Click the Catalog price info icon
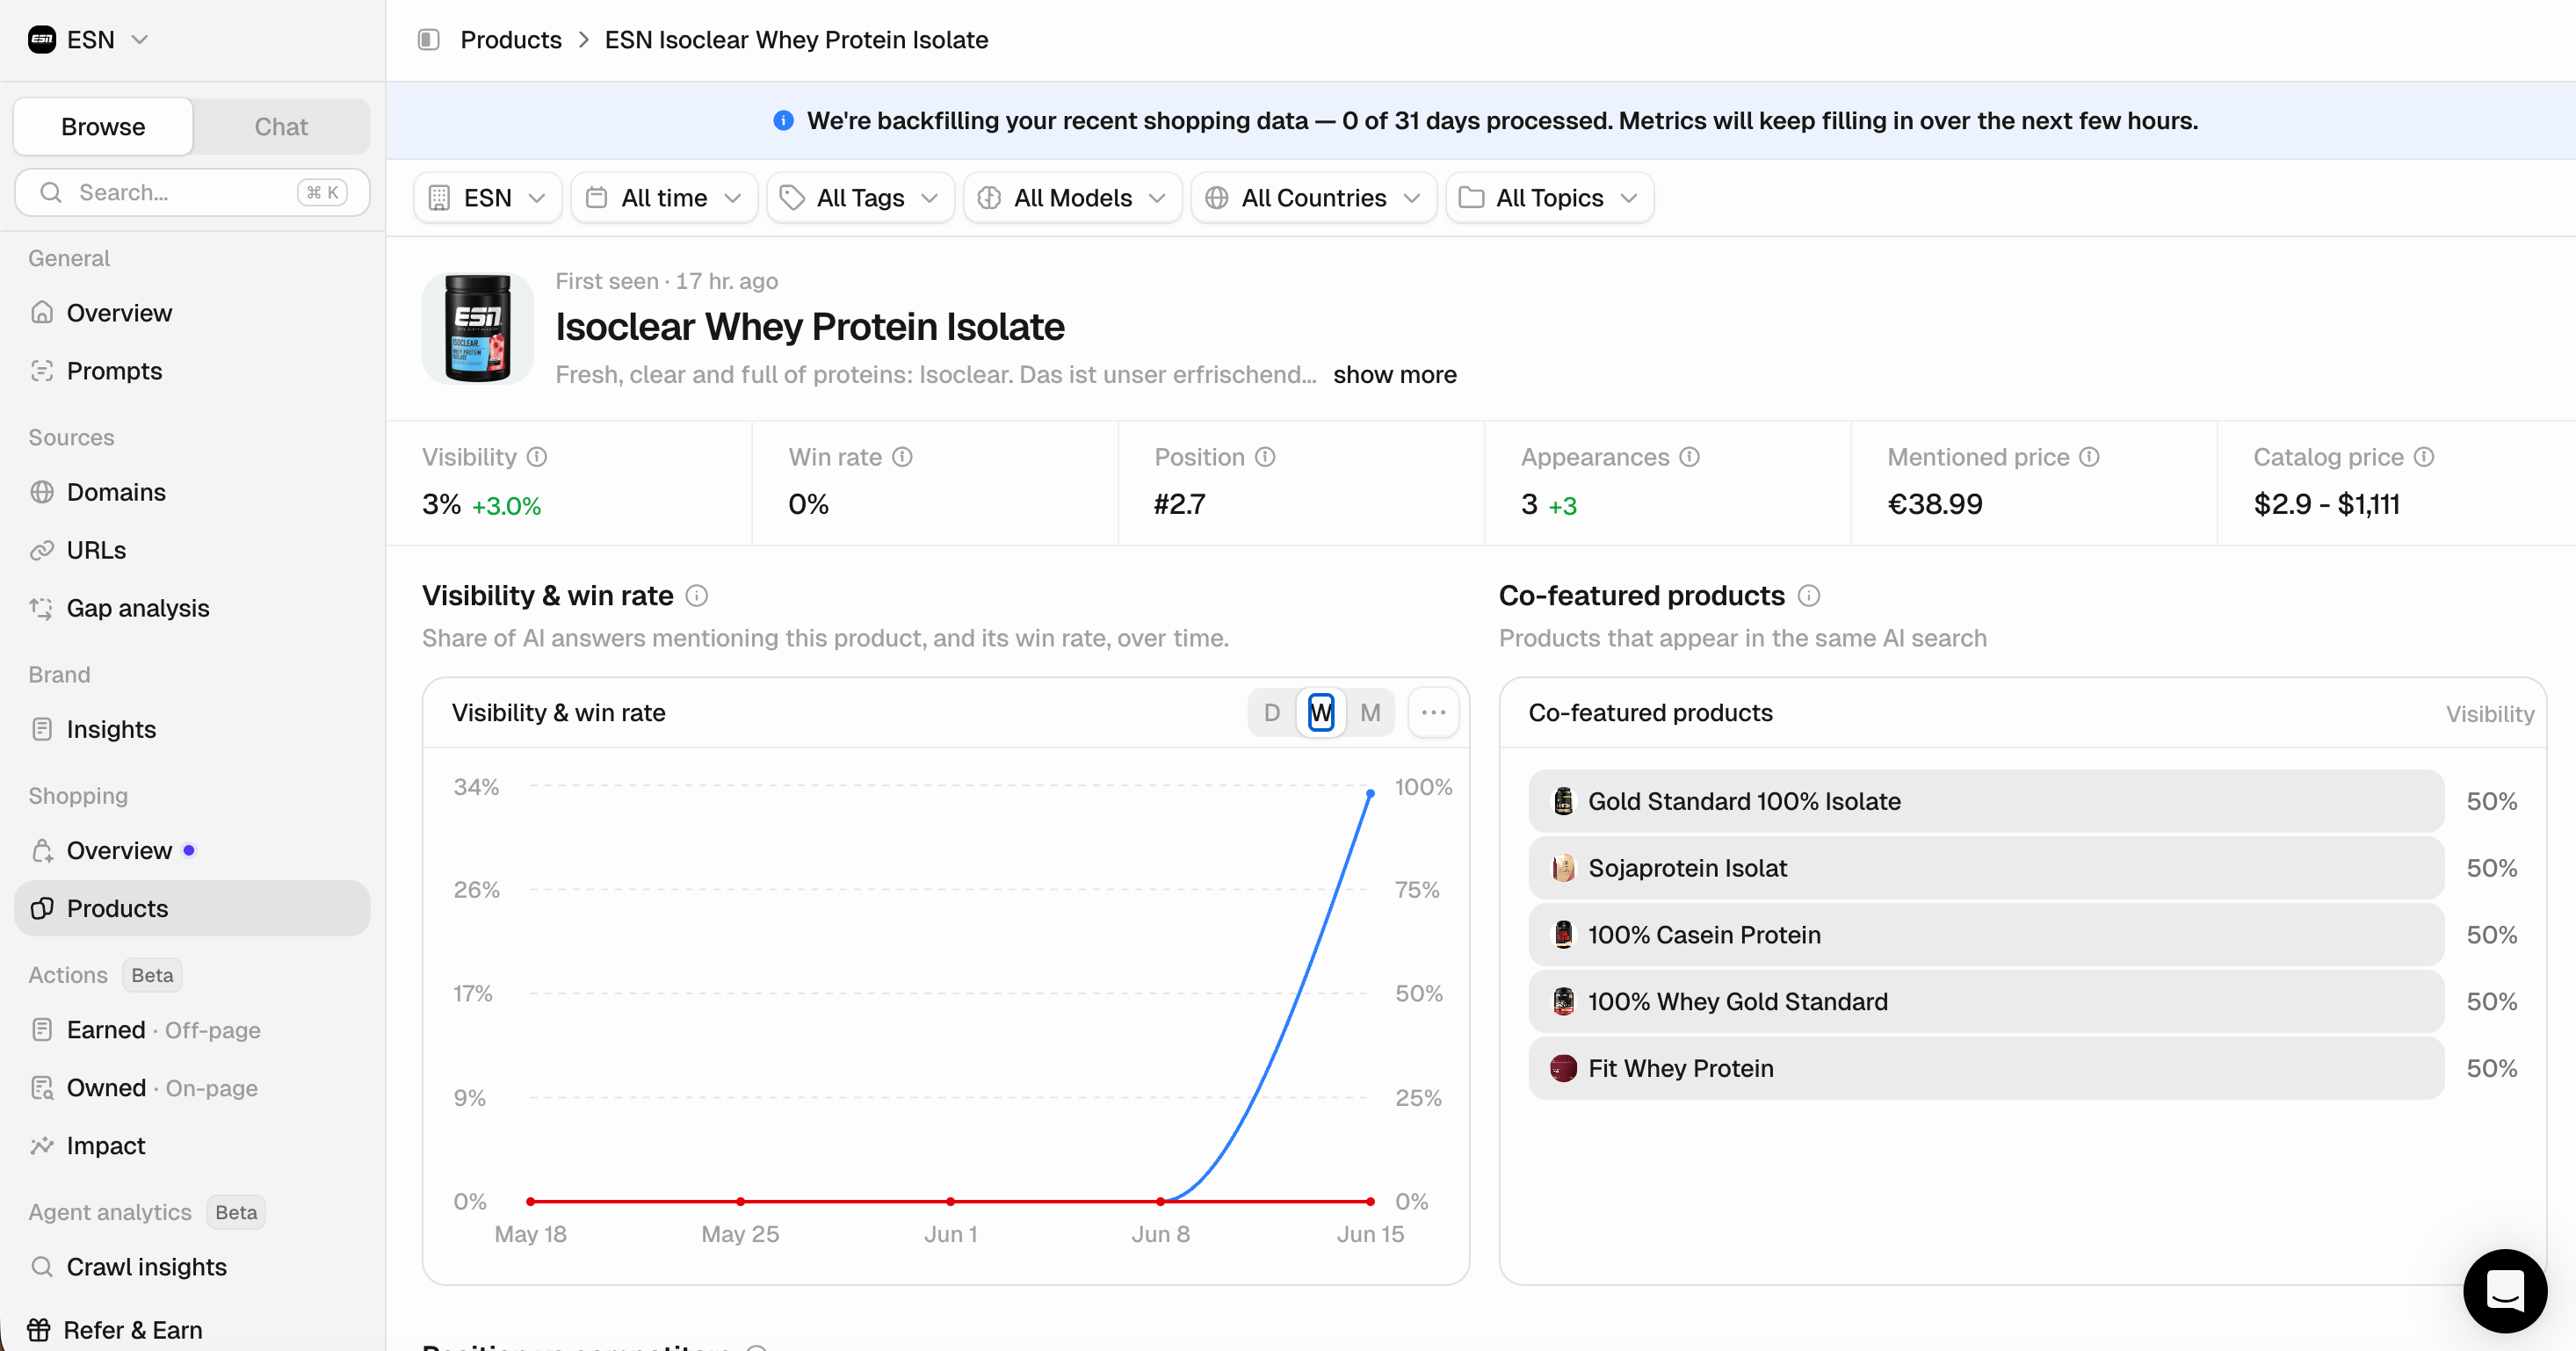 [2424, 457]
